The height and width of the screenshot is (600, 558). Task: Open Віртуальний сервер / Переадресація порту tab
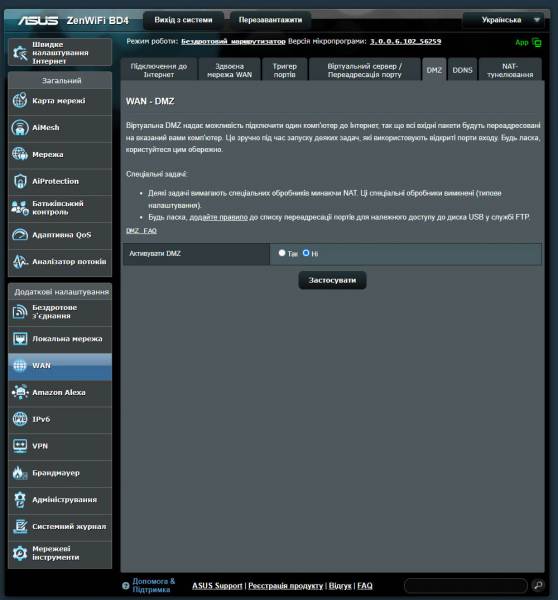point(364,70)
